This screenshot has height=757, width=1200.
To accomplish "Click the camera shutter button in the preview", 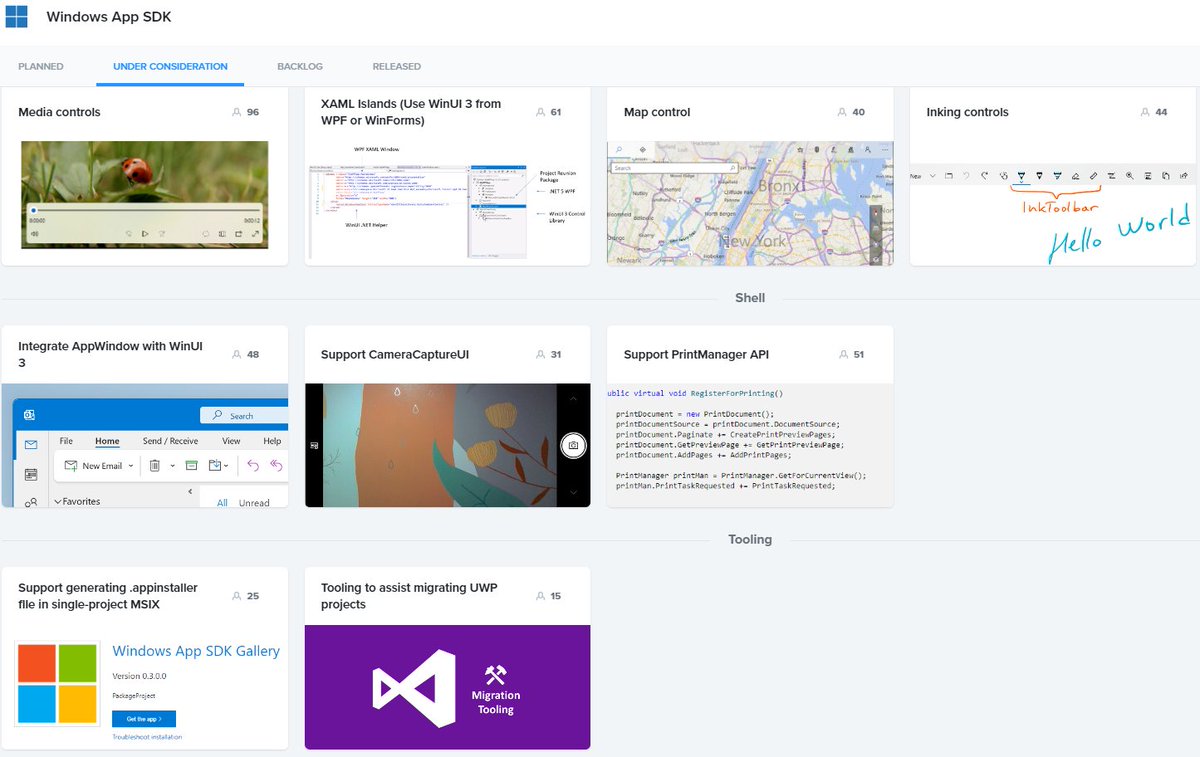I will pyautogui.click(x=573, y=445).
